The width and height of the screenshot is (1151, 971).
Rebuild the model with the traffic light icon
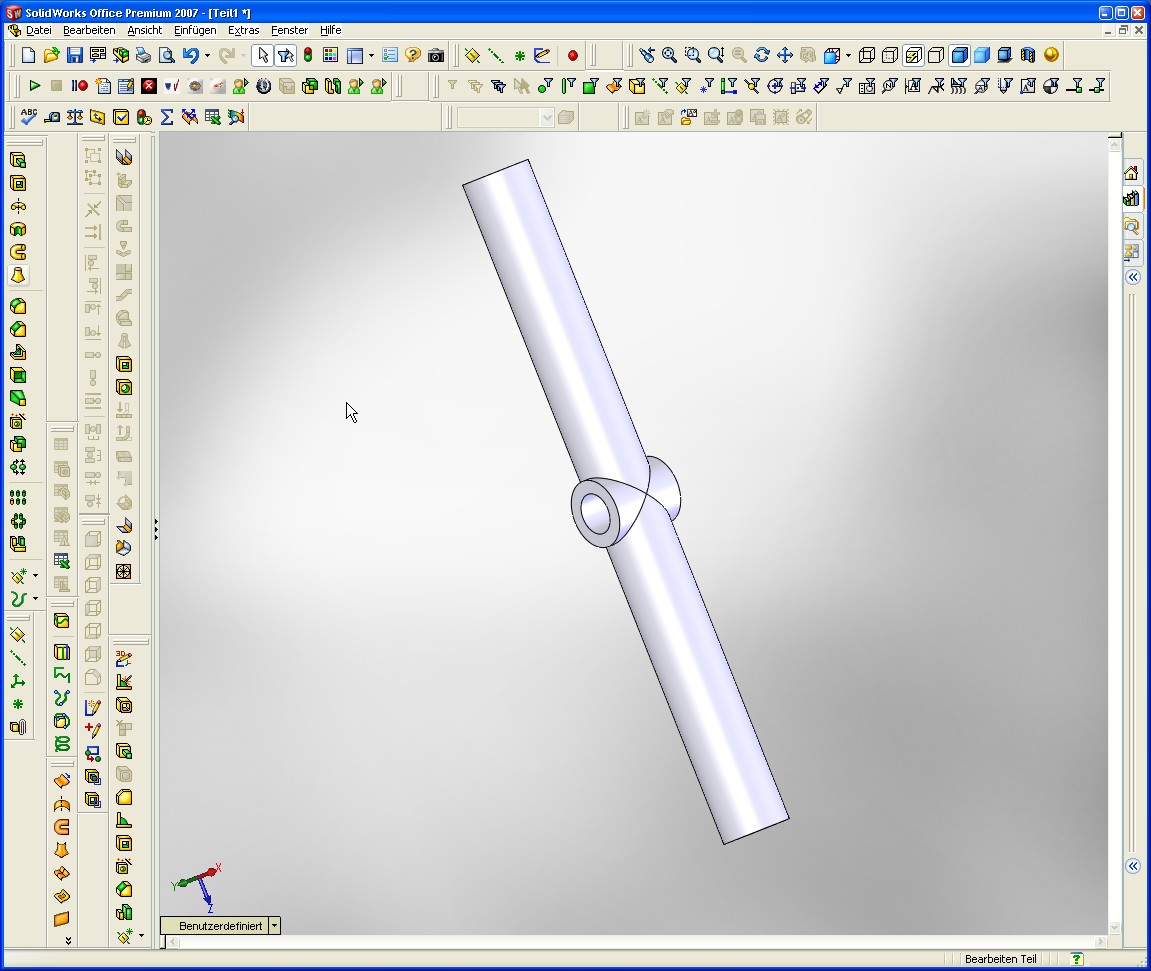pyautogui.click(x=308, y=55)
